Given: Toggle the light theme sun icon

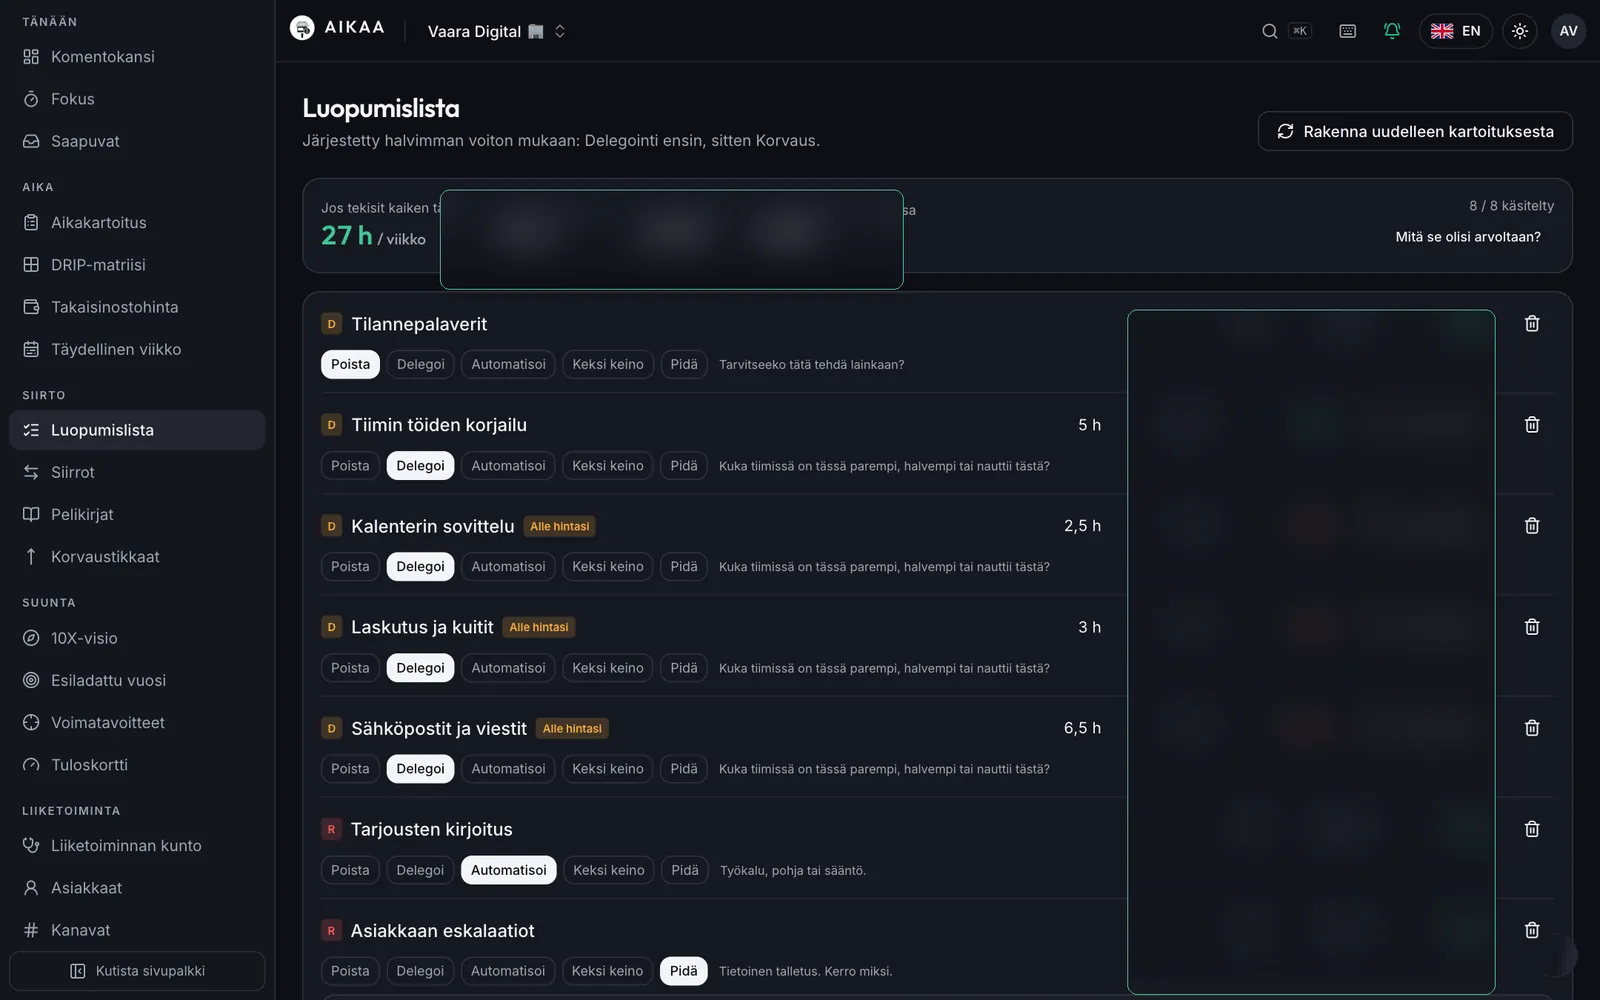Looking at the screenshot, I should (x=1520, y=31).
